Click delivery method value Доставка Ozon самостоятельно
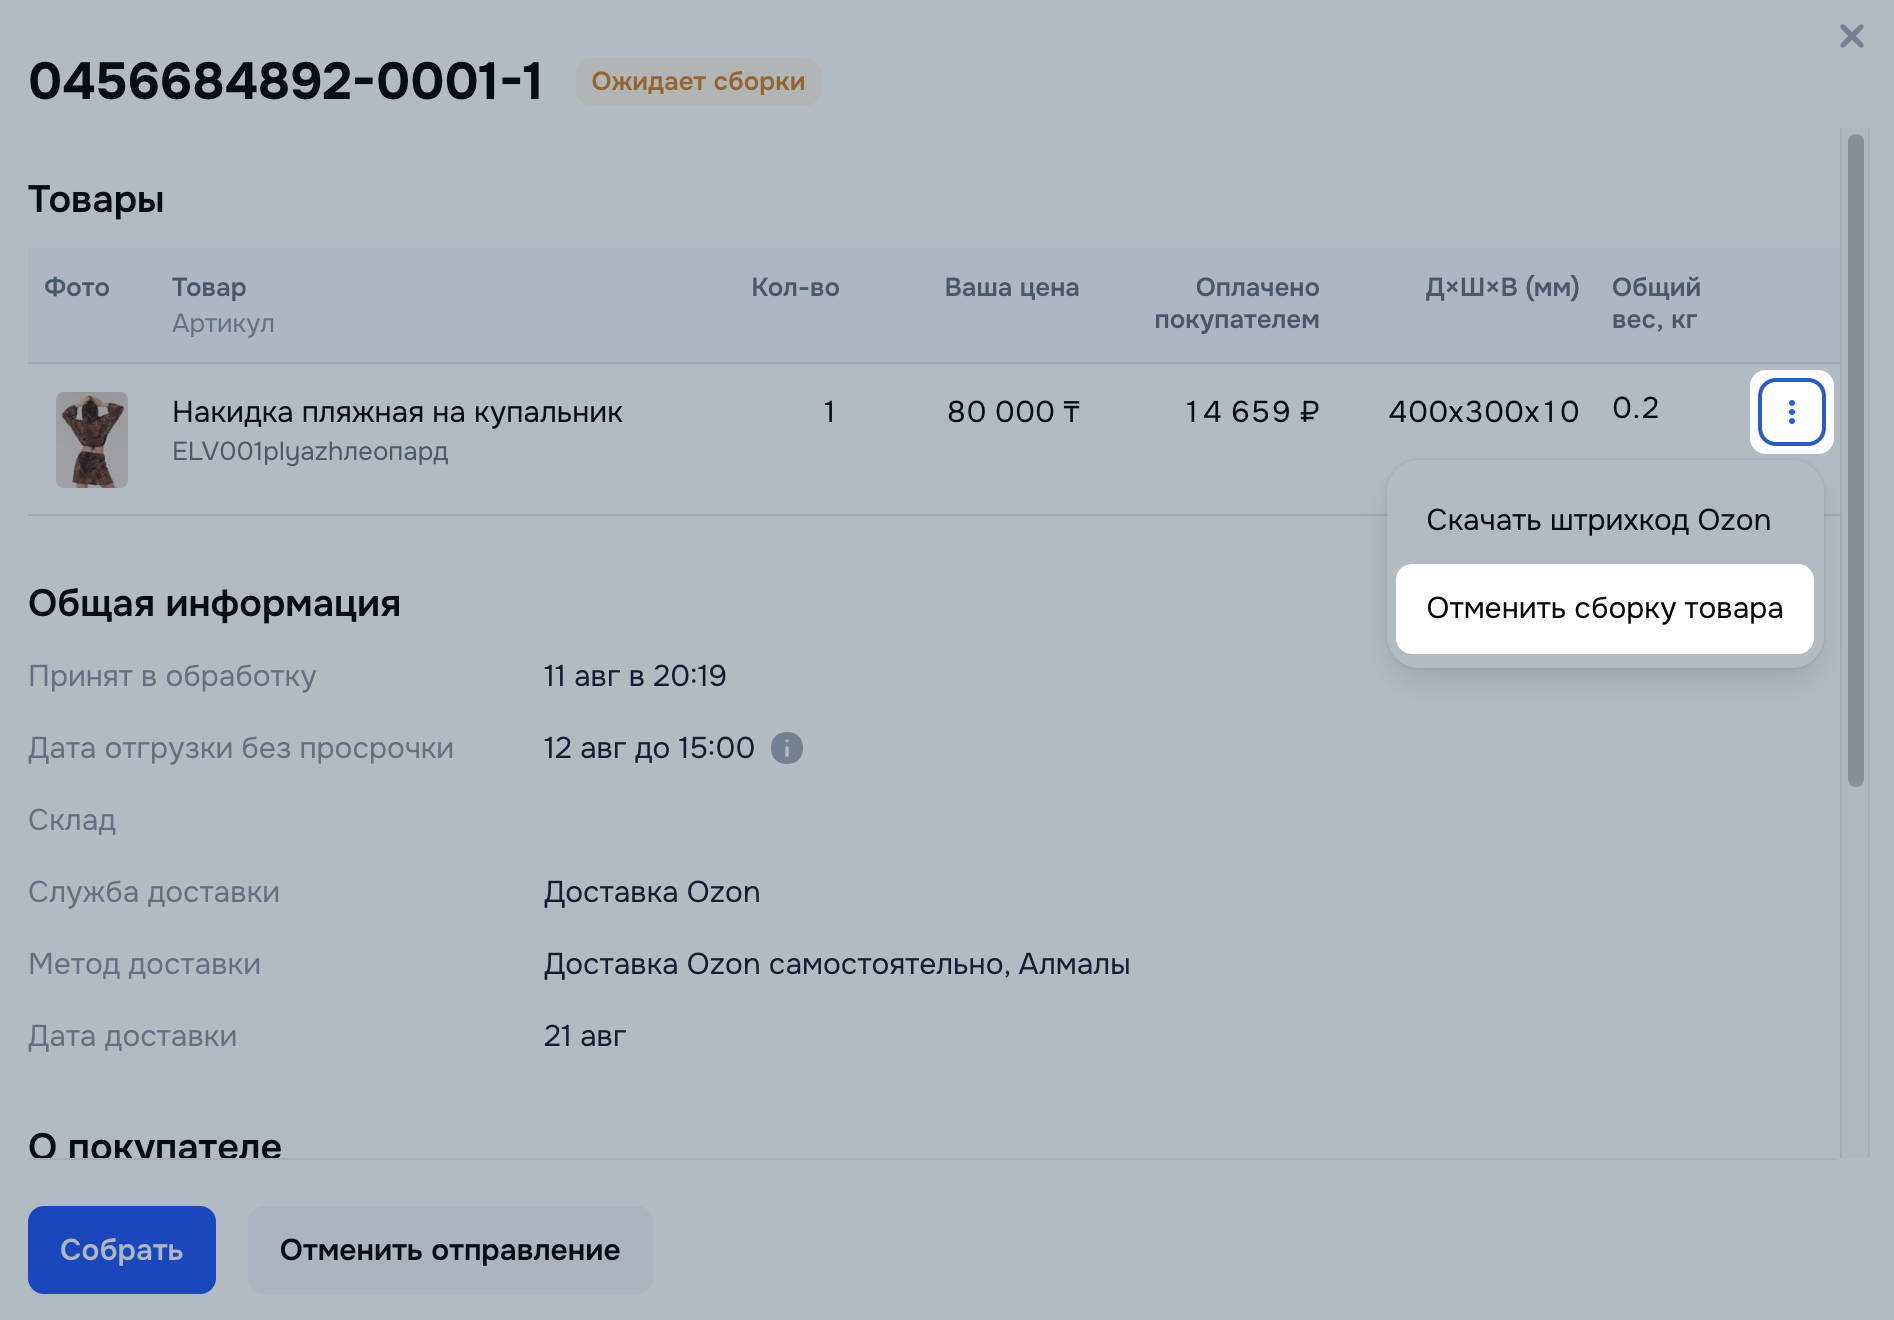 tap(777, 964)
